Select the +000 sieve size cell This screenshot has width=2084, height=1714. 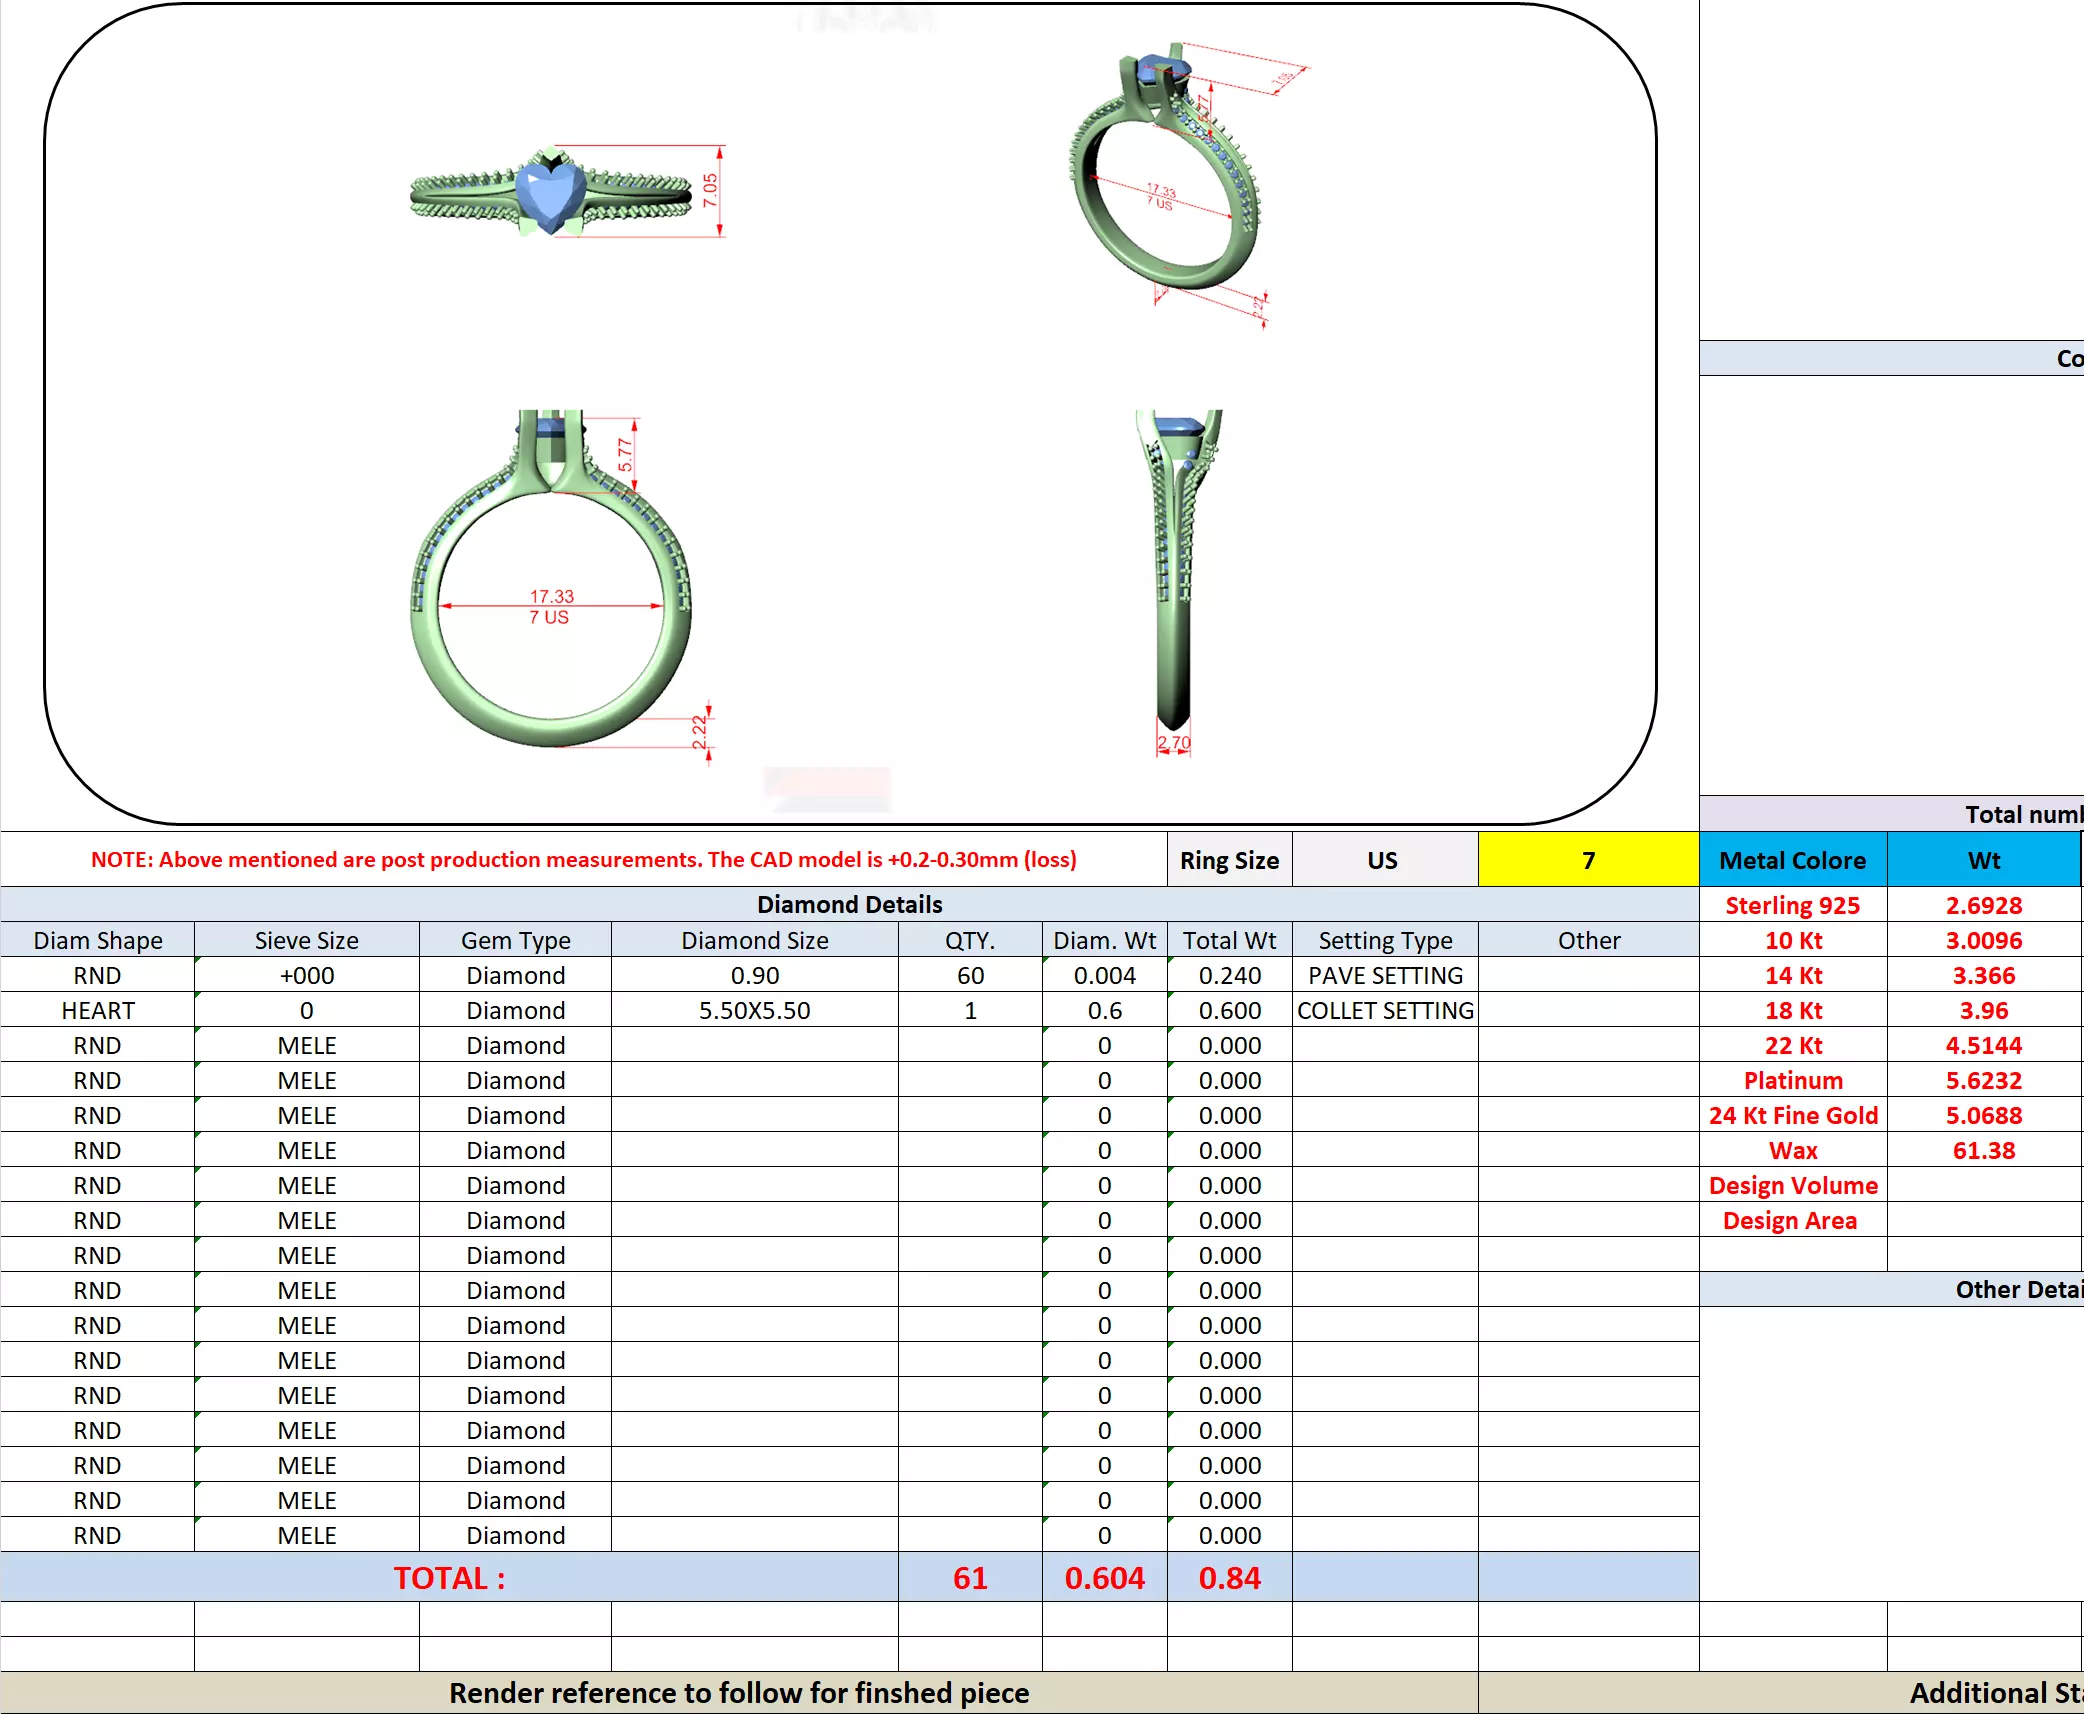[306, 975]
